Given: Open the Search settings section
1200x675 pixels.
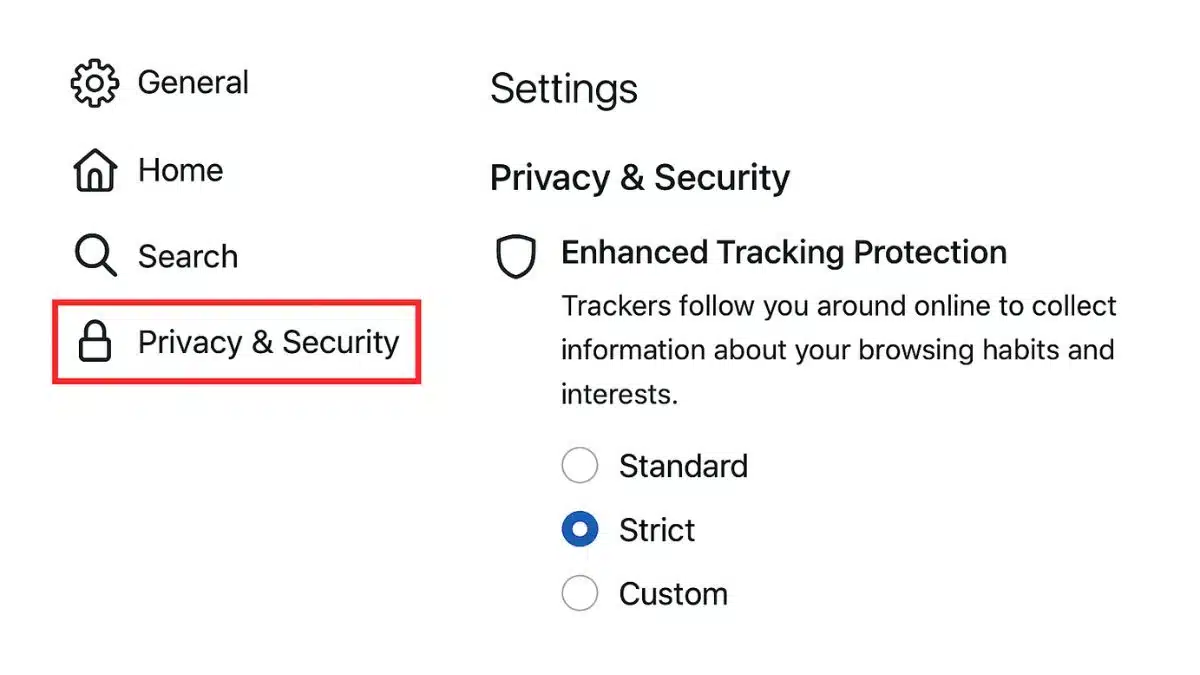Looking at the screenshot, I should click(188, 255).
